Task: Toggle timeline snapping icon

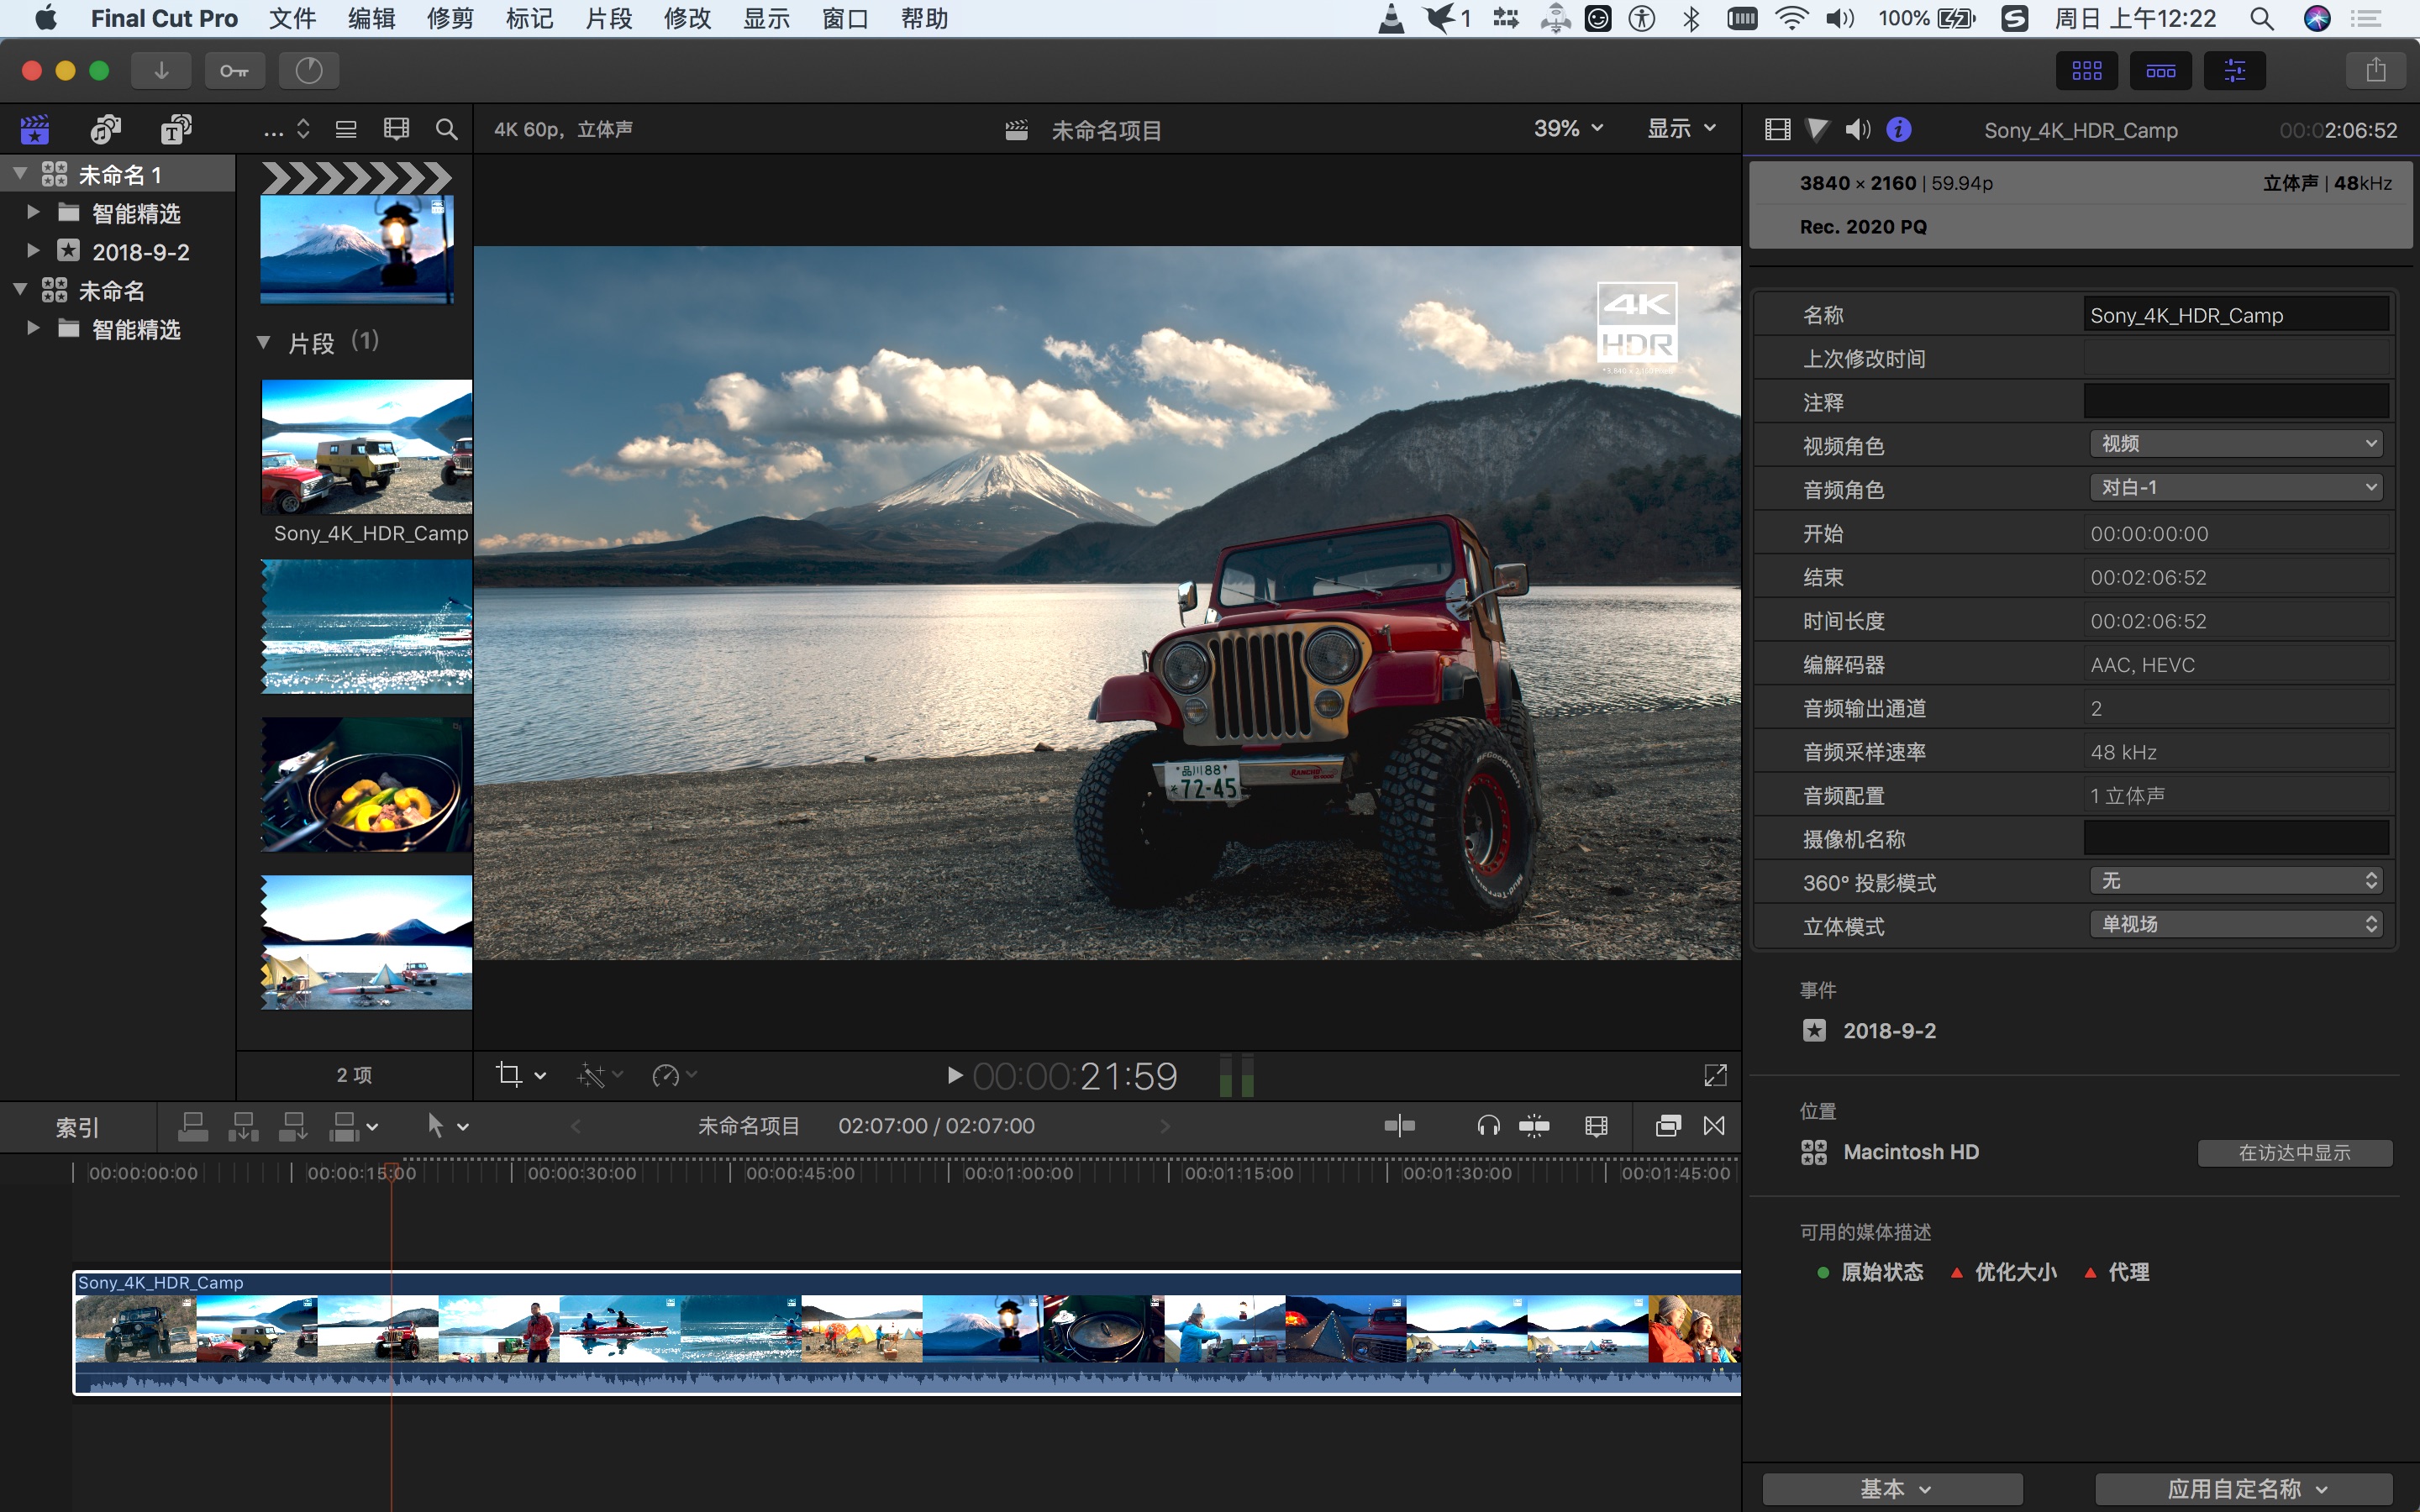Action: tap(1533, 1126)
